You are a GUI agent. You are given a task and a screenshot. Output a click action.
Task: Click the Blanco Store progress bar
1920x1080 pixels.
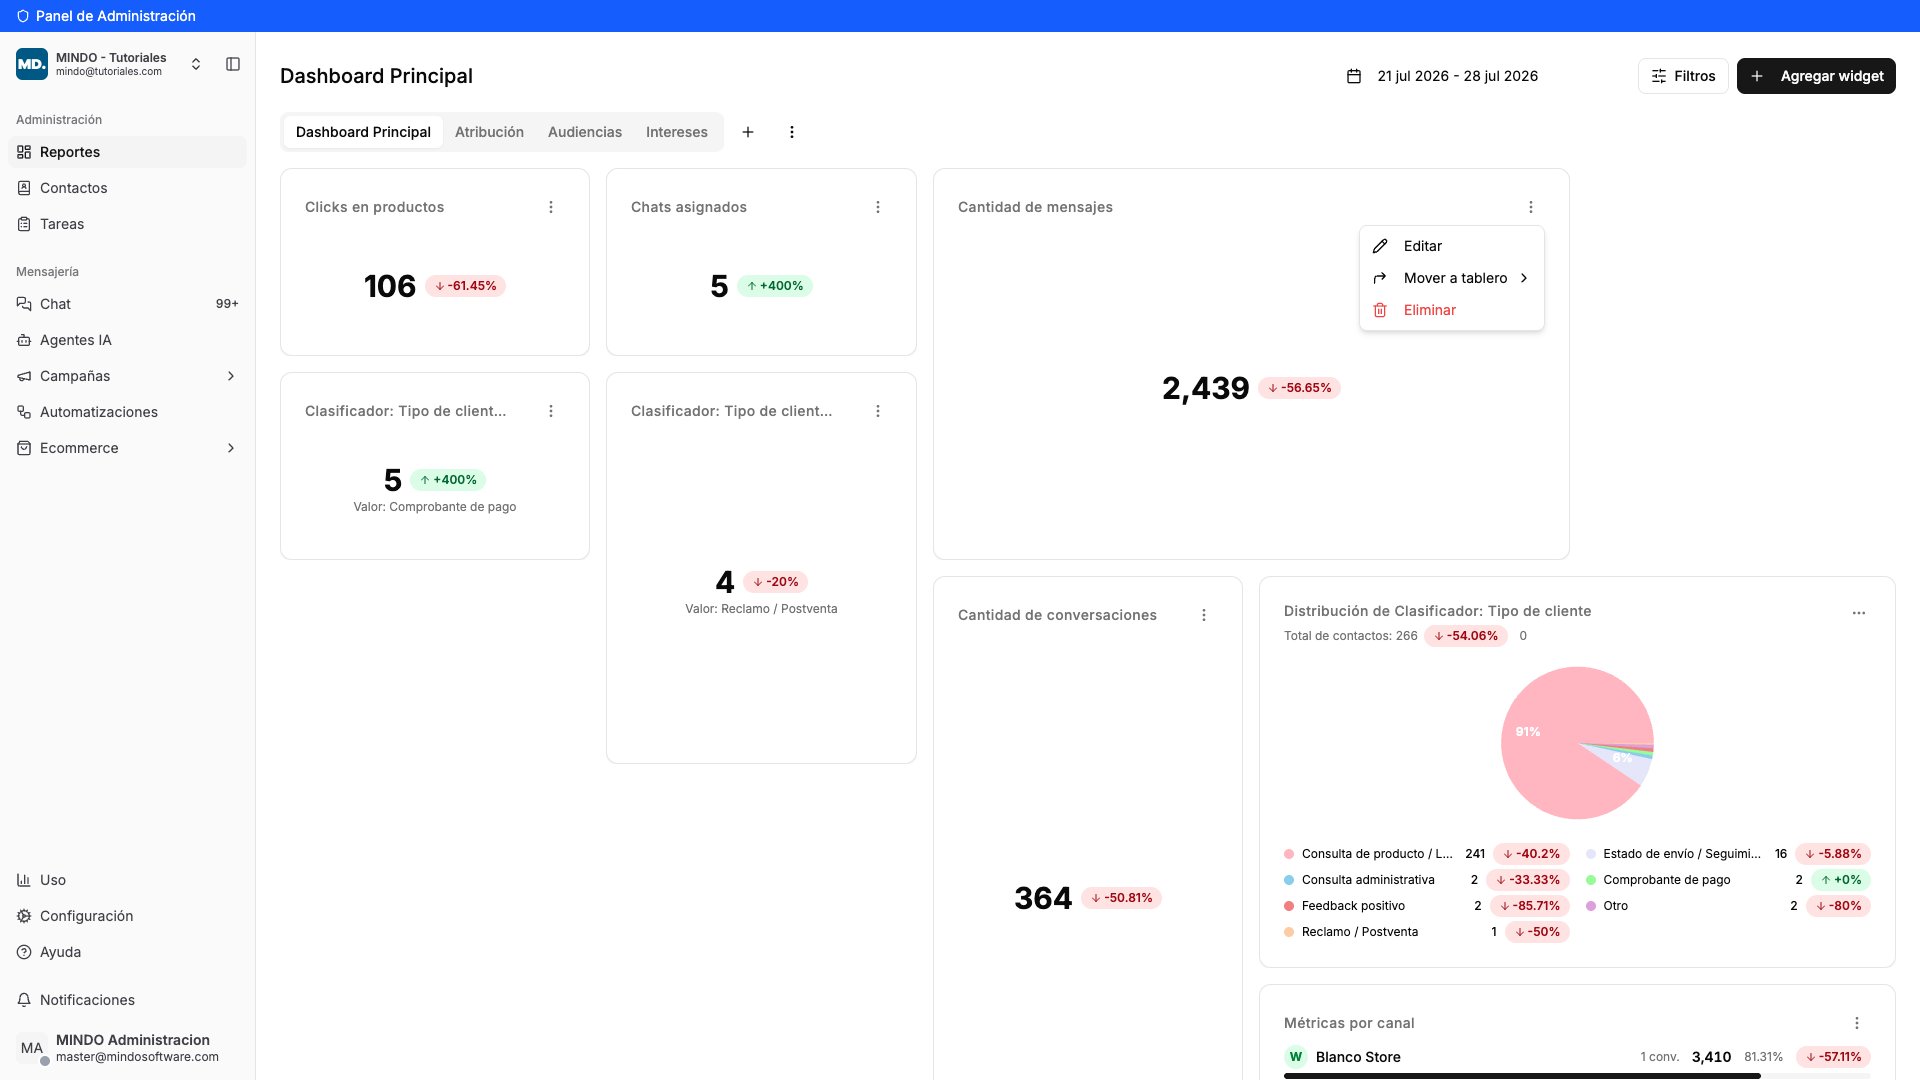click(x=1577, y=1076)
